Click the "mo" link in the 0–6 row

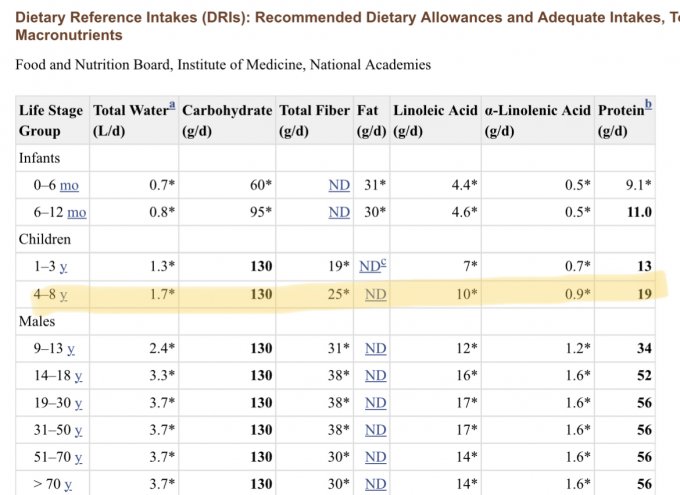click(x=69, y=185)
